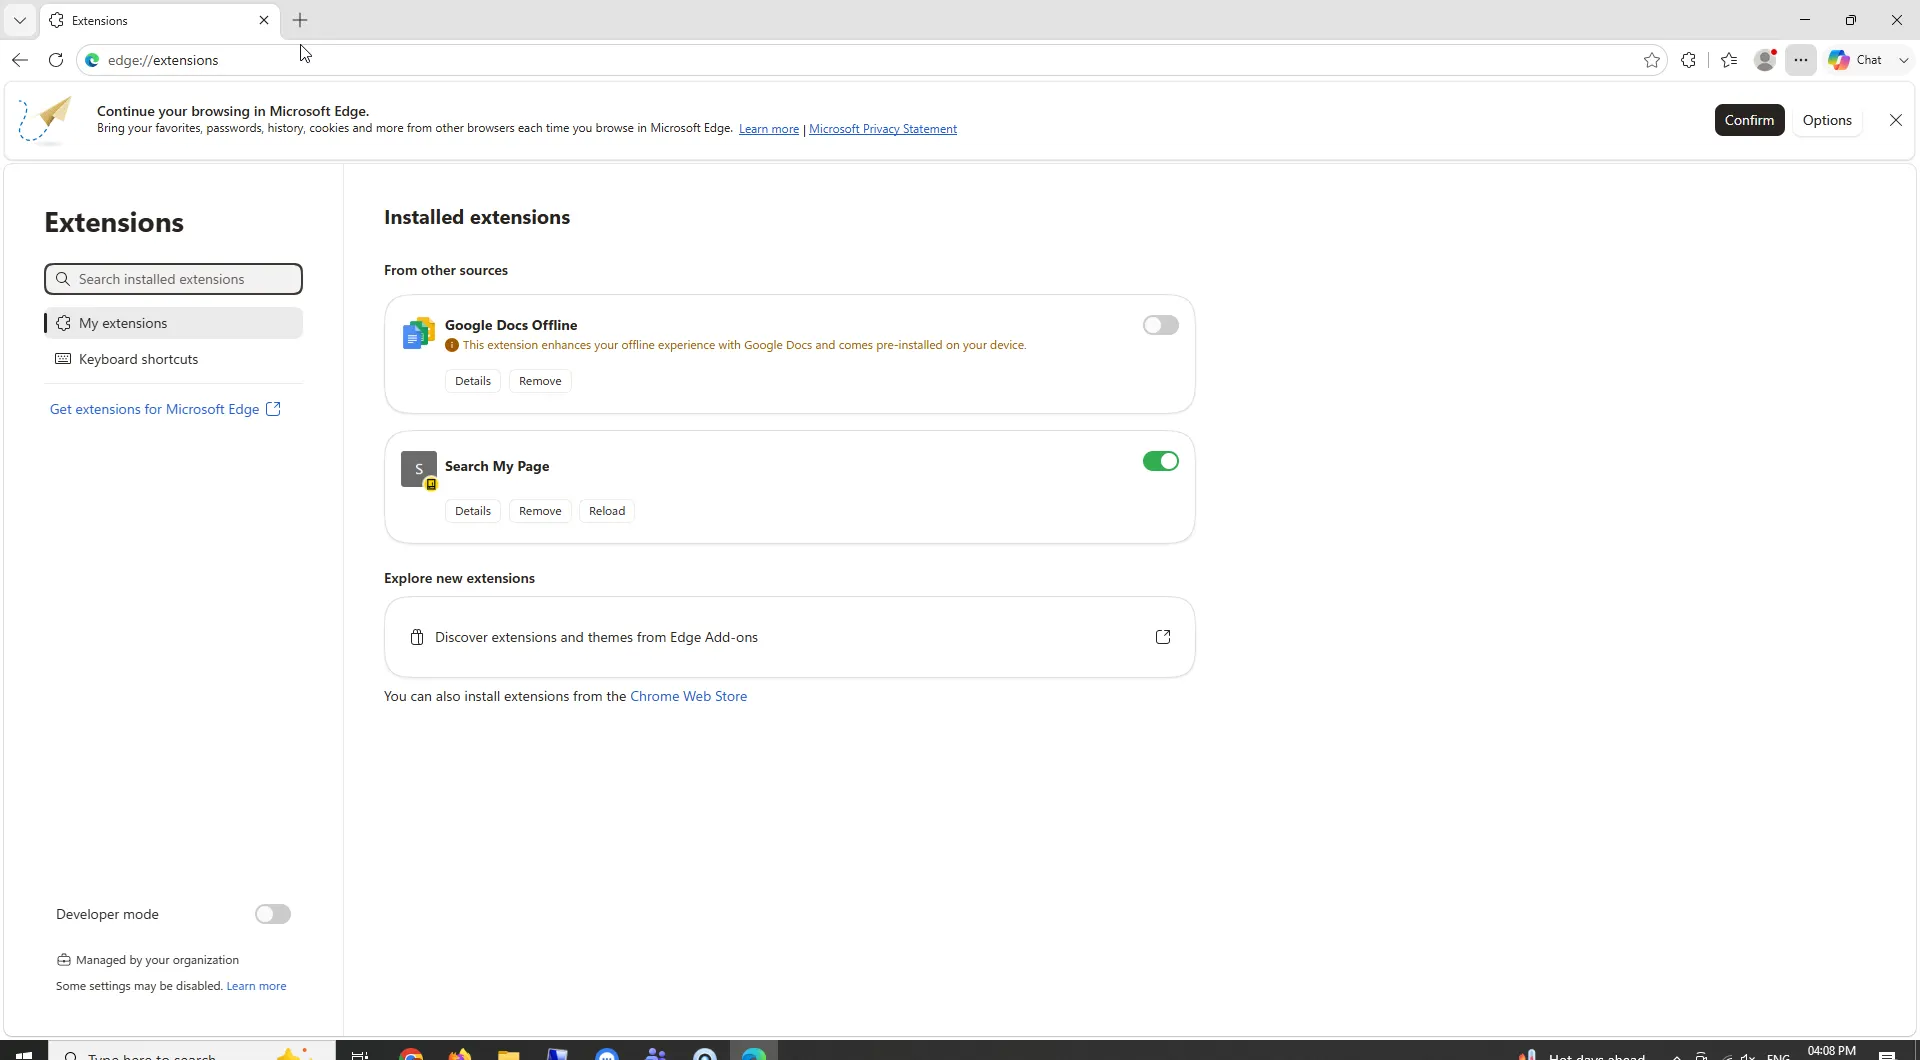
Task: Expand the Copilot Chat dropdown arrow
Action: 1903,60
